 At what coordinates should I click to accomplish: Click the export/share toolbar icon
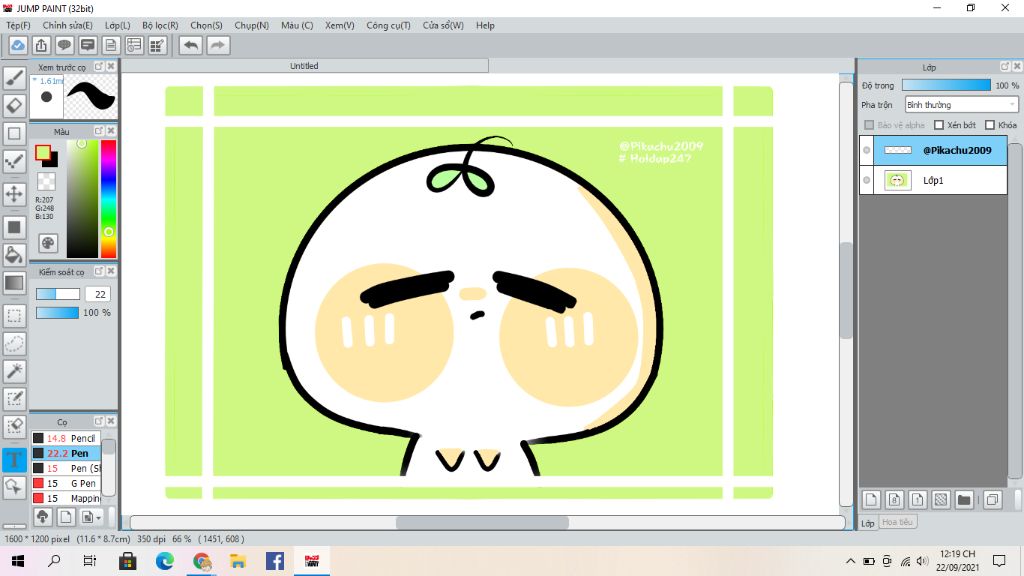coord(41,45)
